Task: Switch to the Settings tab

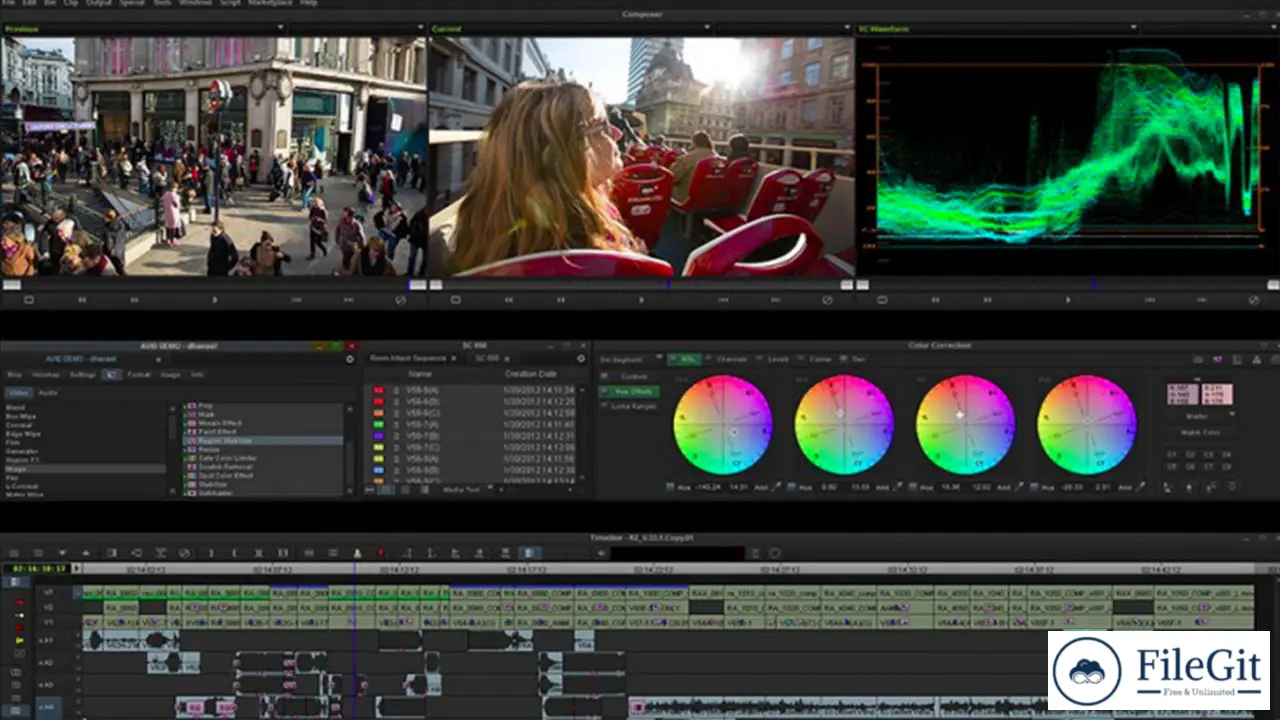Action: tap(83, 375)
